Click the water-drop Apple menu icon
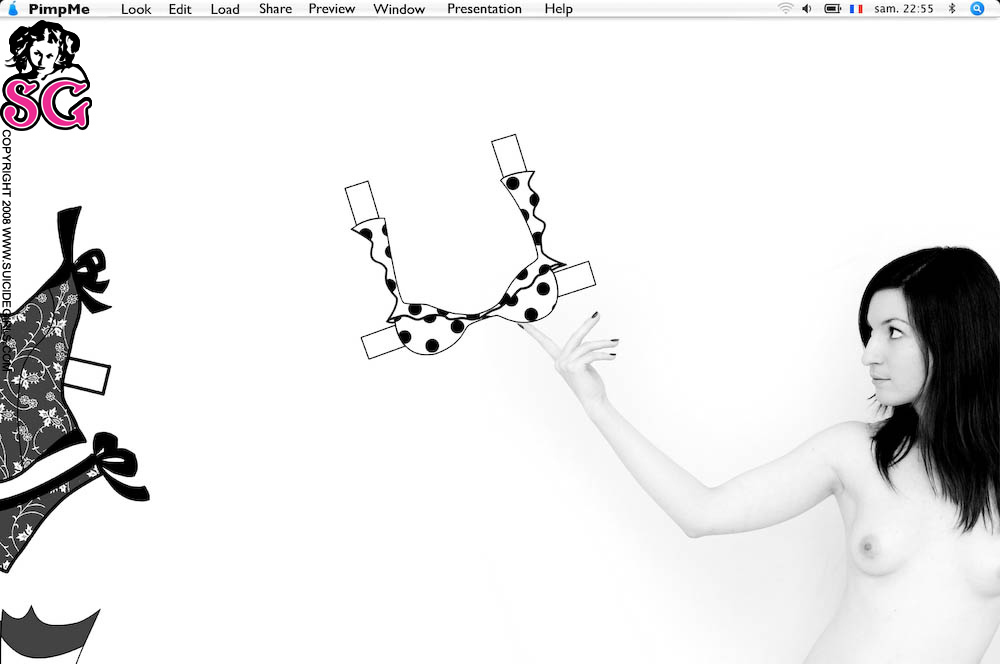1000x664 pixels. (x=13, y=9)
